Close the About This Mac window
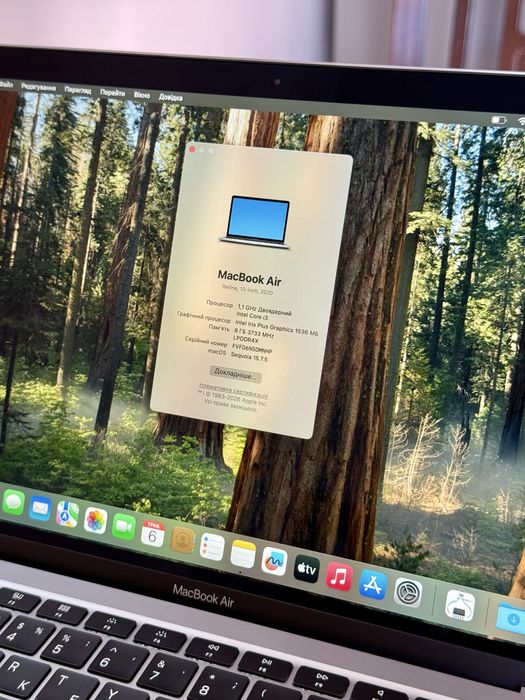Viewport: 525px width, 700px height. [x=192, y=149]
